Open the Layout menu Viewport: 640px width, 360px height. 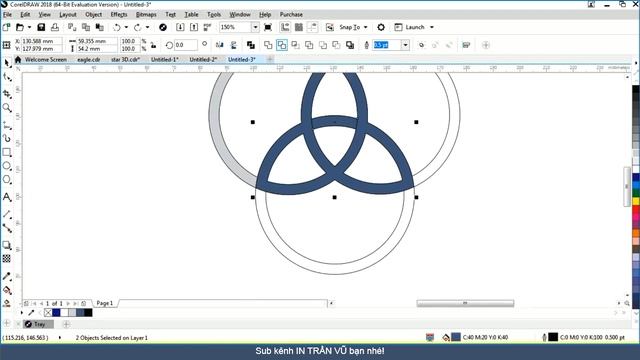68,14
